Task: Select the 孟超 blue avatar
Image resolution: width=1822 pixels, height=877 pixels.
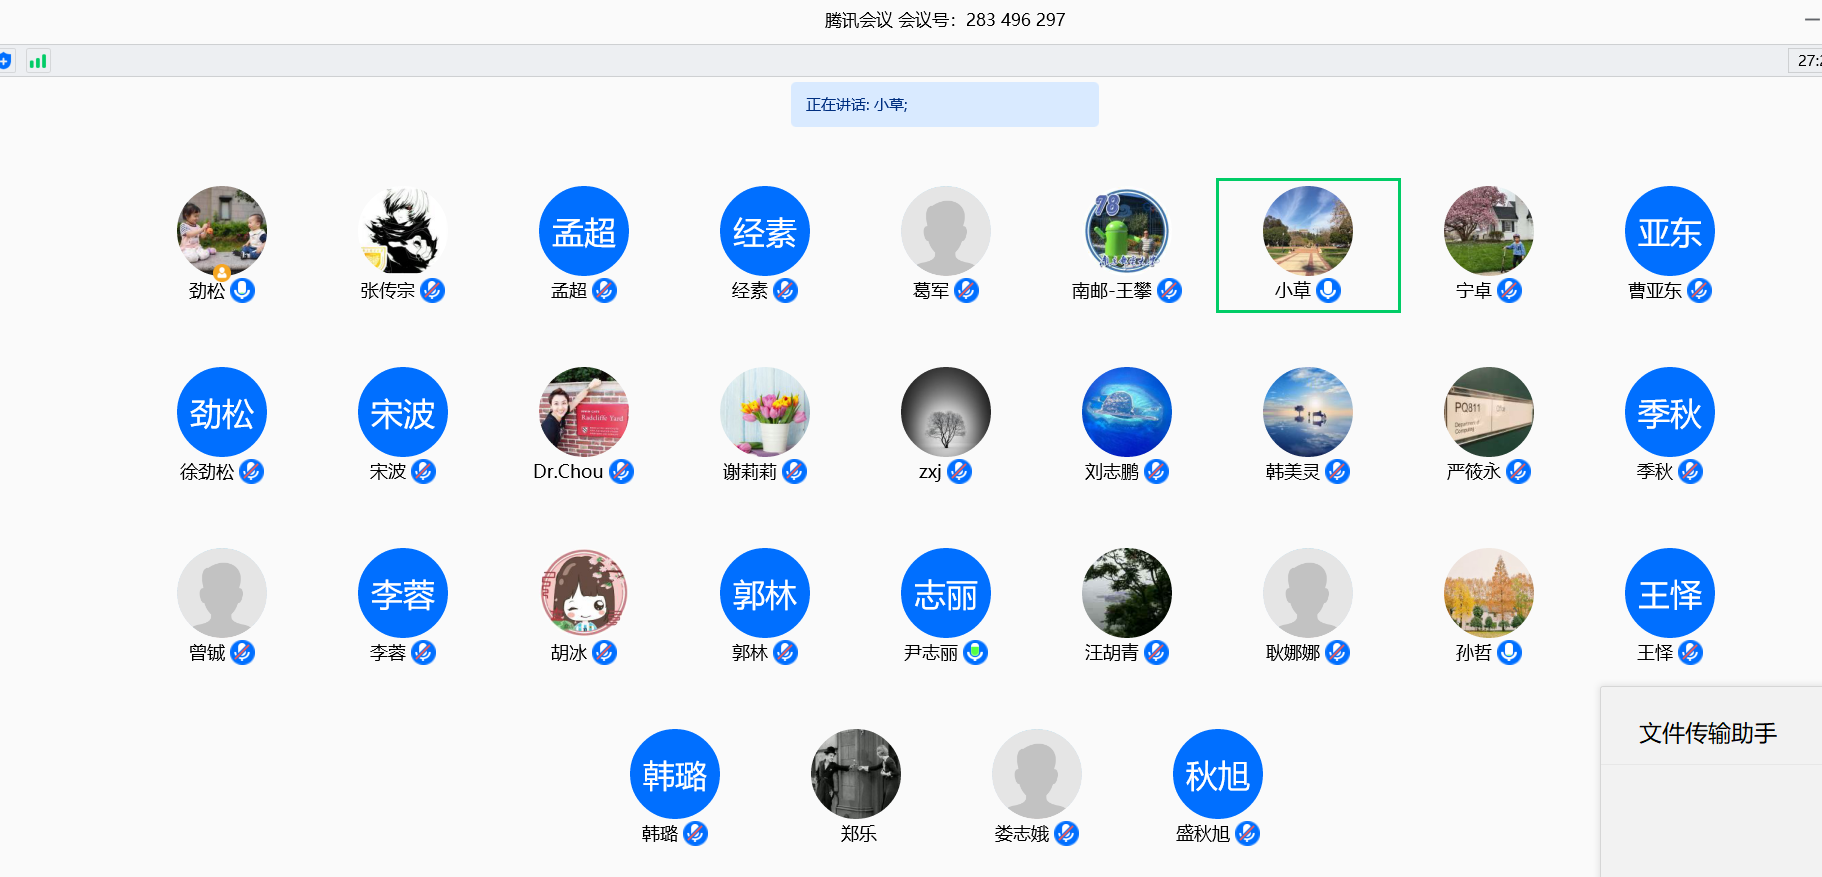Action: 584,231
